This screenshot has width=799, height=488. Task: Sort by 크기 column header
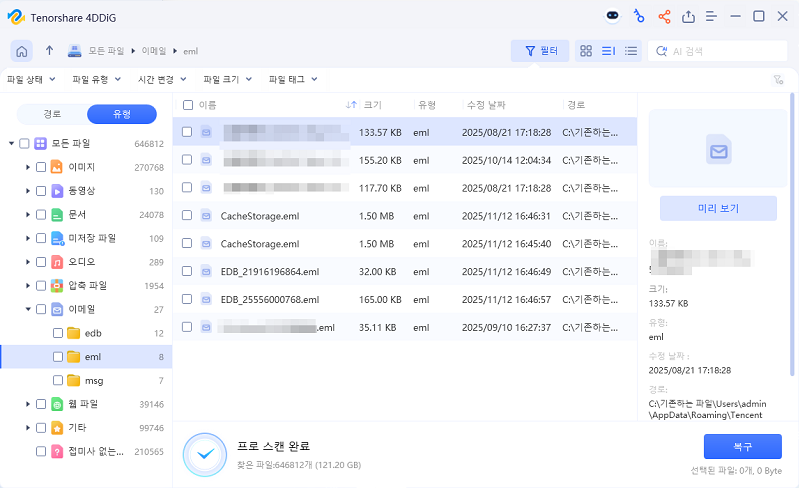(372, 105)
